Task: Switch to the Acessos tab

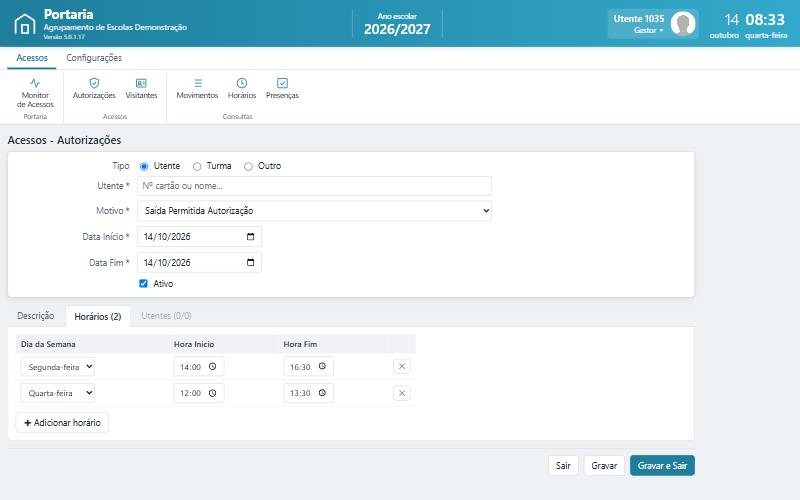Action: 32,58
